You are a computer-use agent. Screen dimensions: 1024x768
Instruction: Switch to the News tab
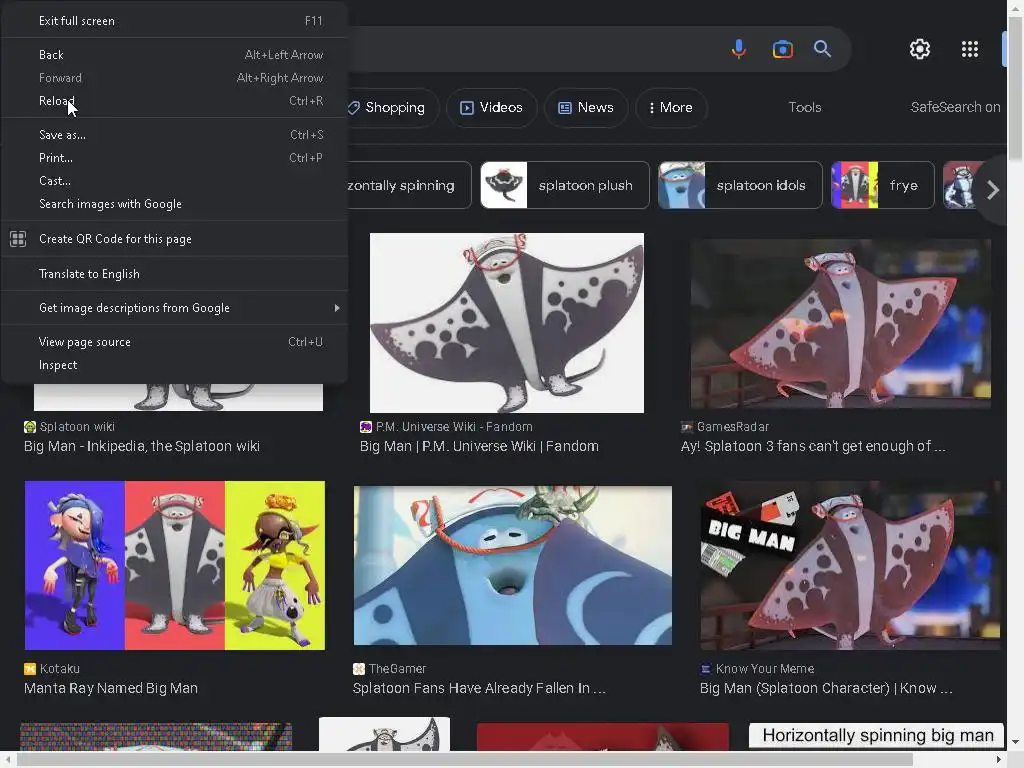[586, 108]
